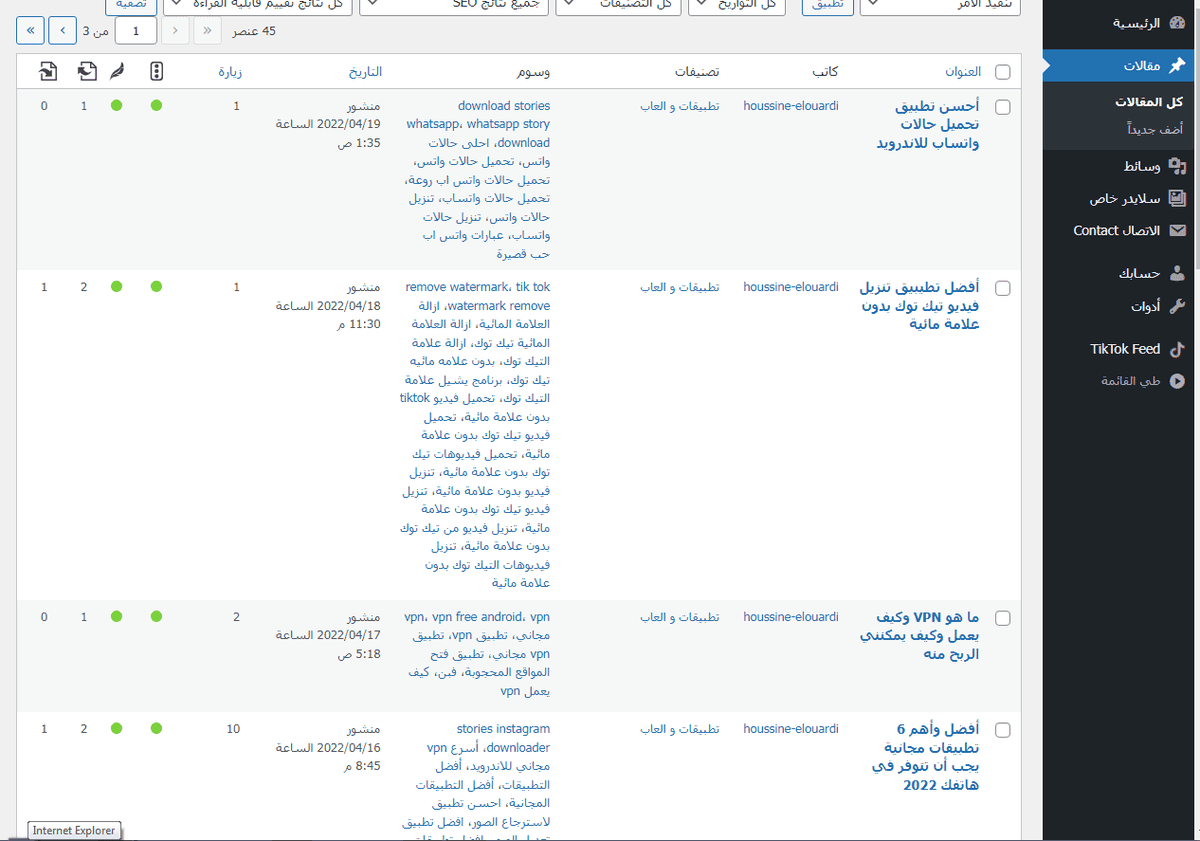Click the 'vpn free android' tag
This screenshot has height=841, width=1200.
478,617
